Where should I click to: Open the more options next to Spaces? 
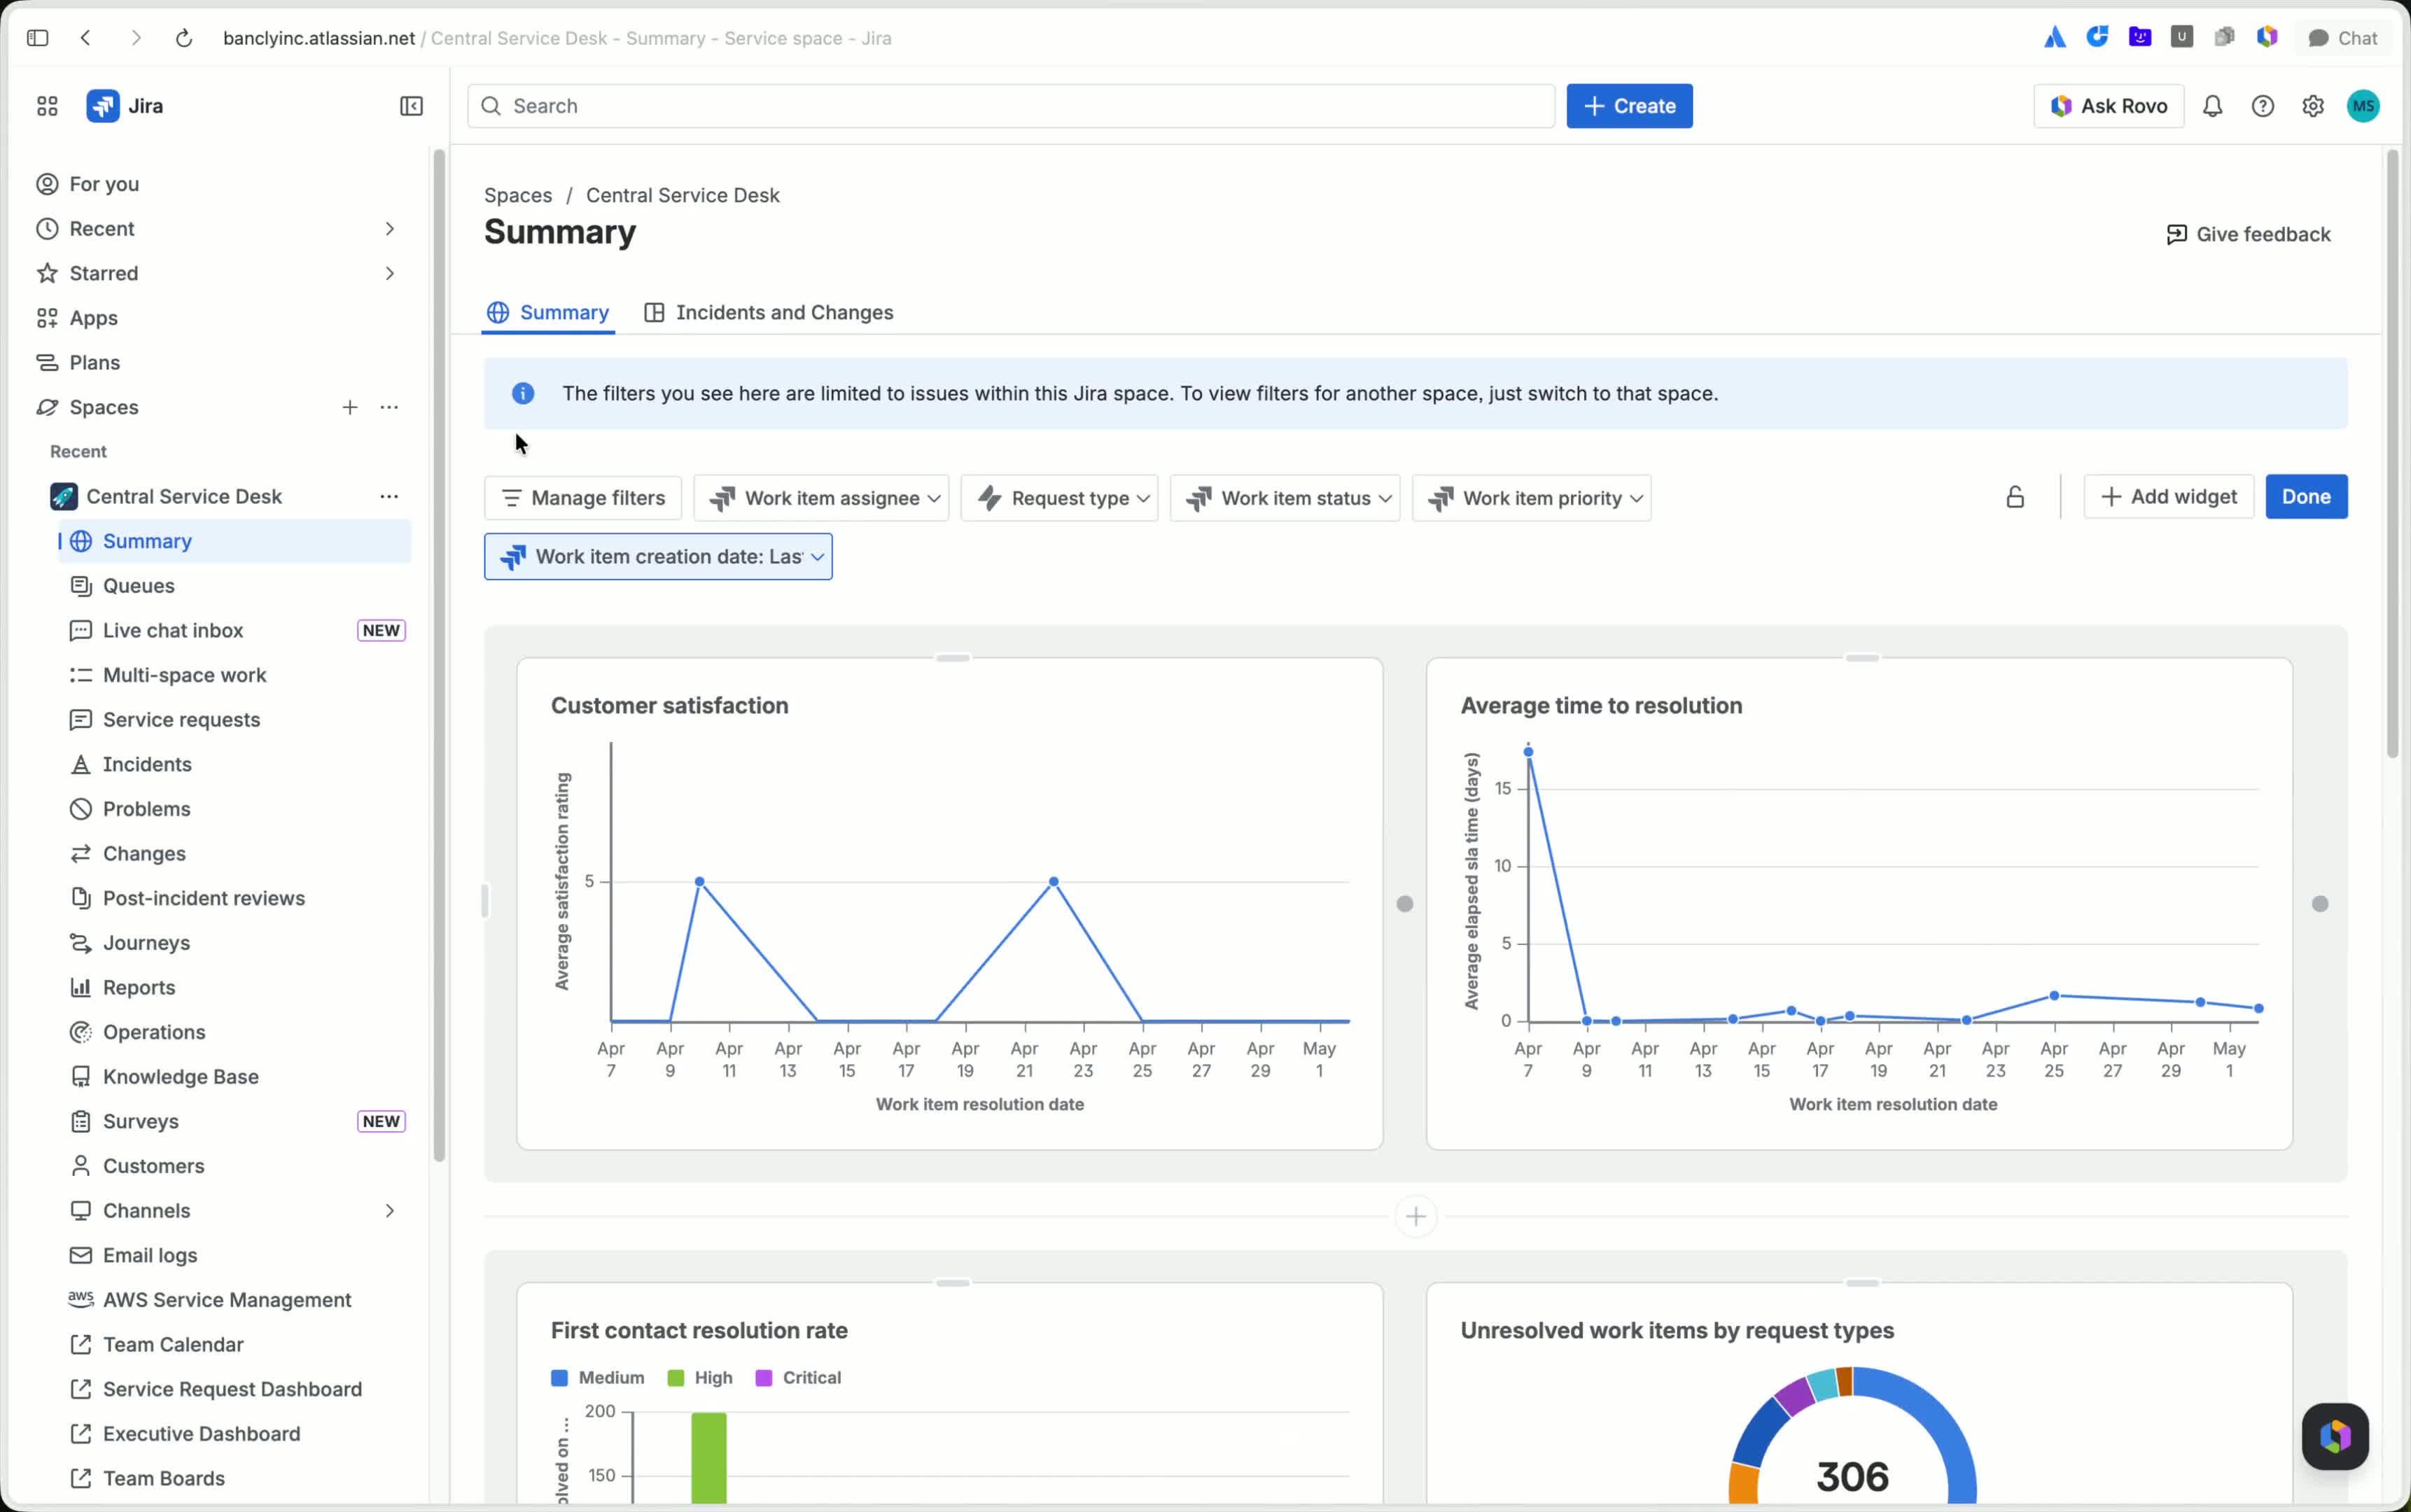click(x=389, y=407)
